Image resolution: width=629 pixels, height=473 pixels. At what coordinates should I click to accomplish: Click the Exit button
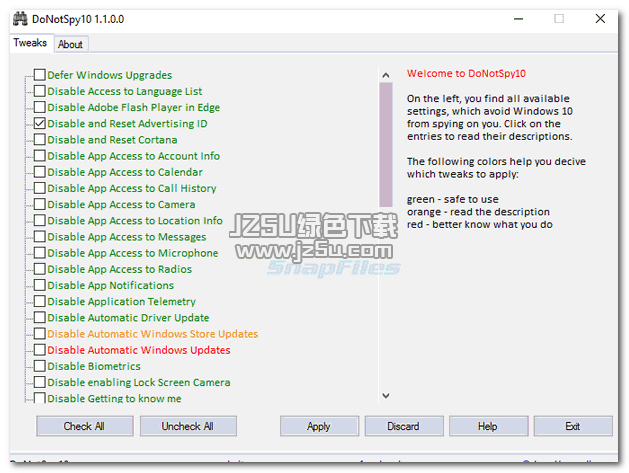[x=573, y=426]
